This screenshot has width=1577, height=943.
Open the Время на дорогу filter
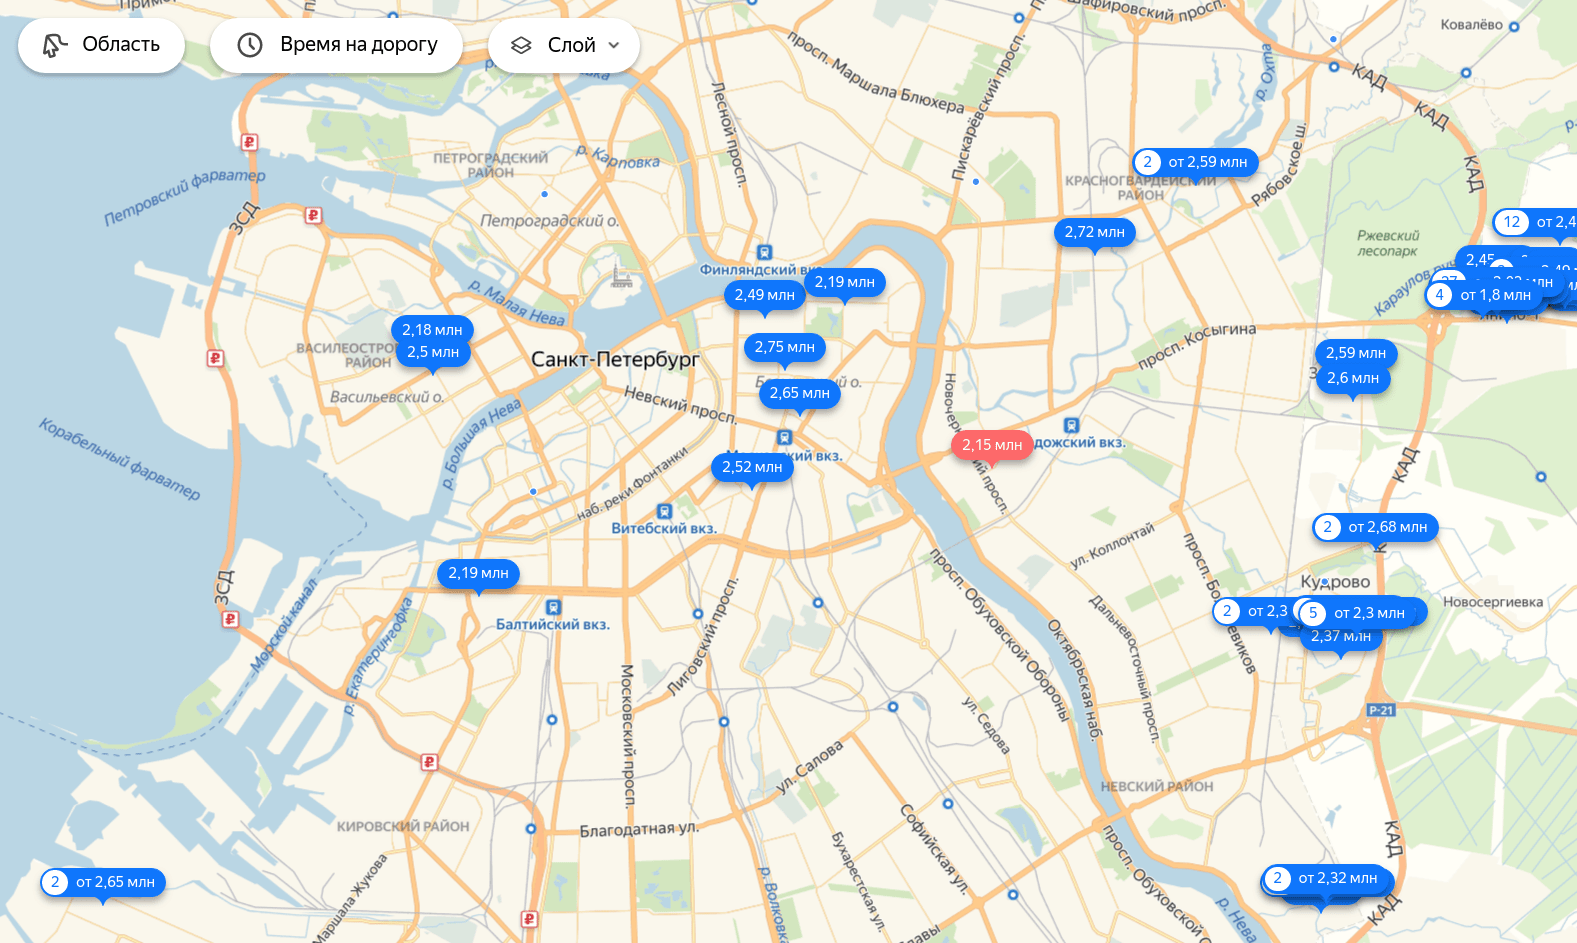coord(336,45)
